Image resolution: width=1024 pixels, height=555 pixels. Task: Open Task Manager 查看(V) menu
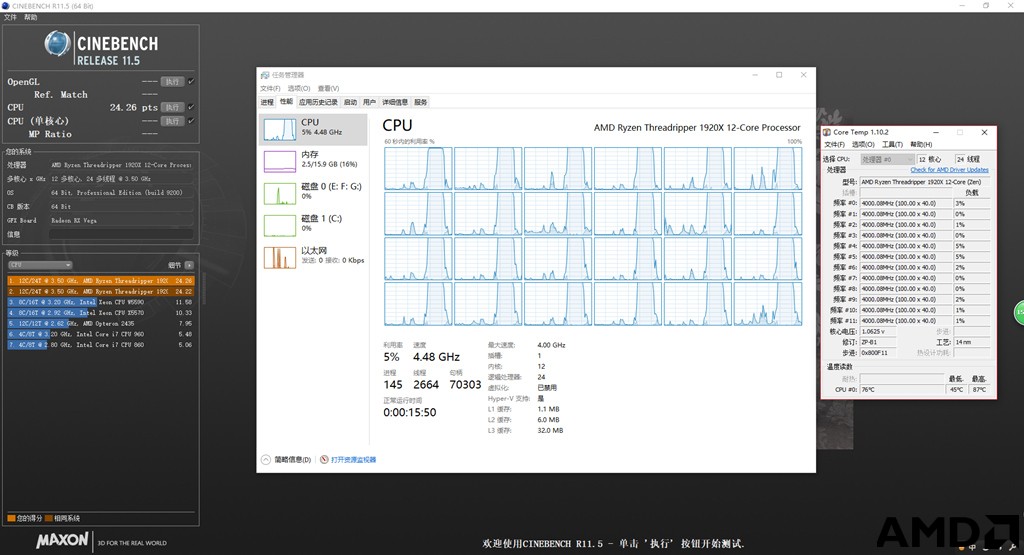click(x=328, y=88)
